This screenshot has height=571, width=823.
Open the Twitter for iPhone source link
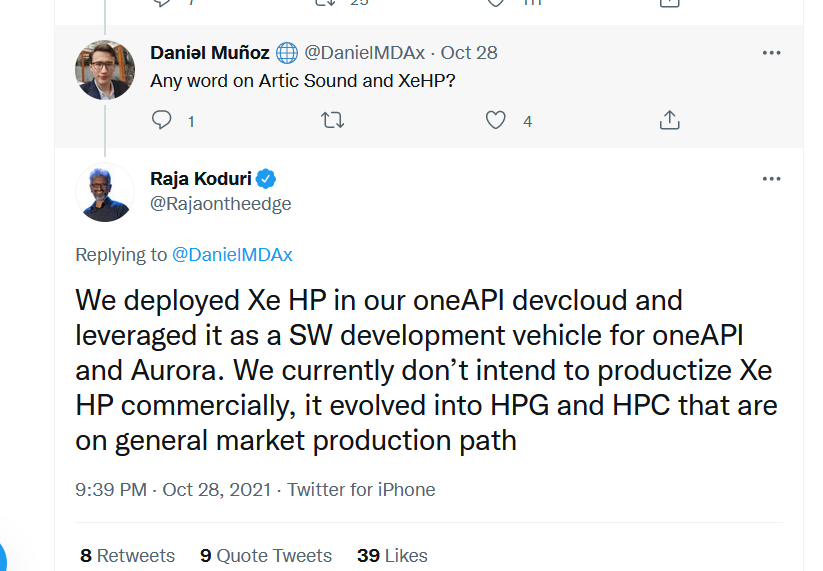361,490
